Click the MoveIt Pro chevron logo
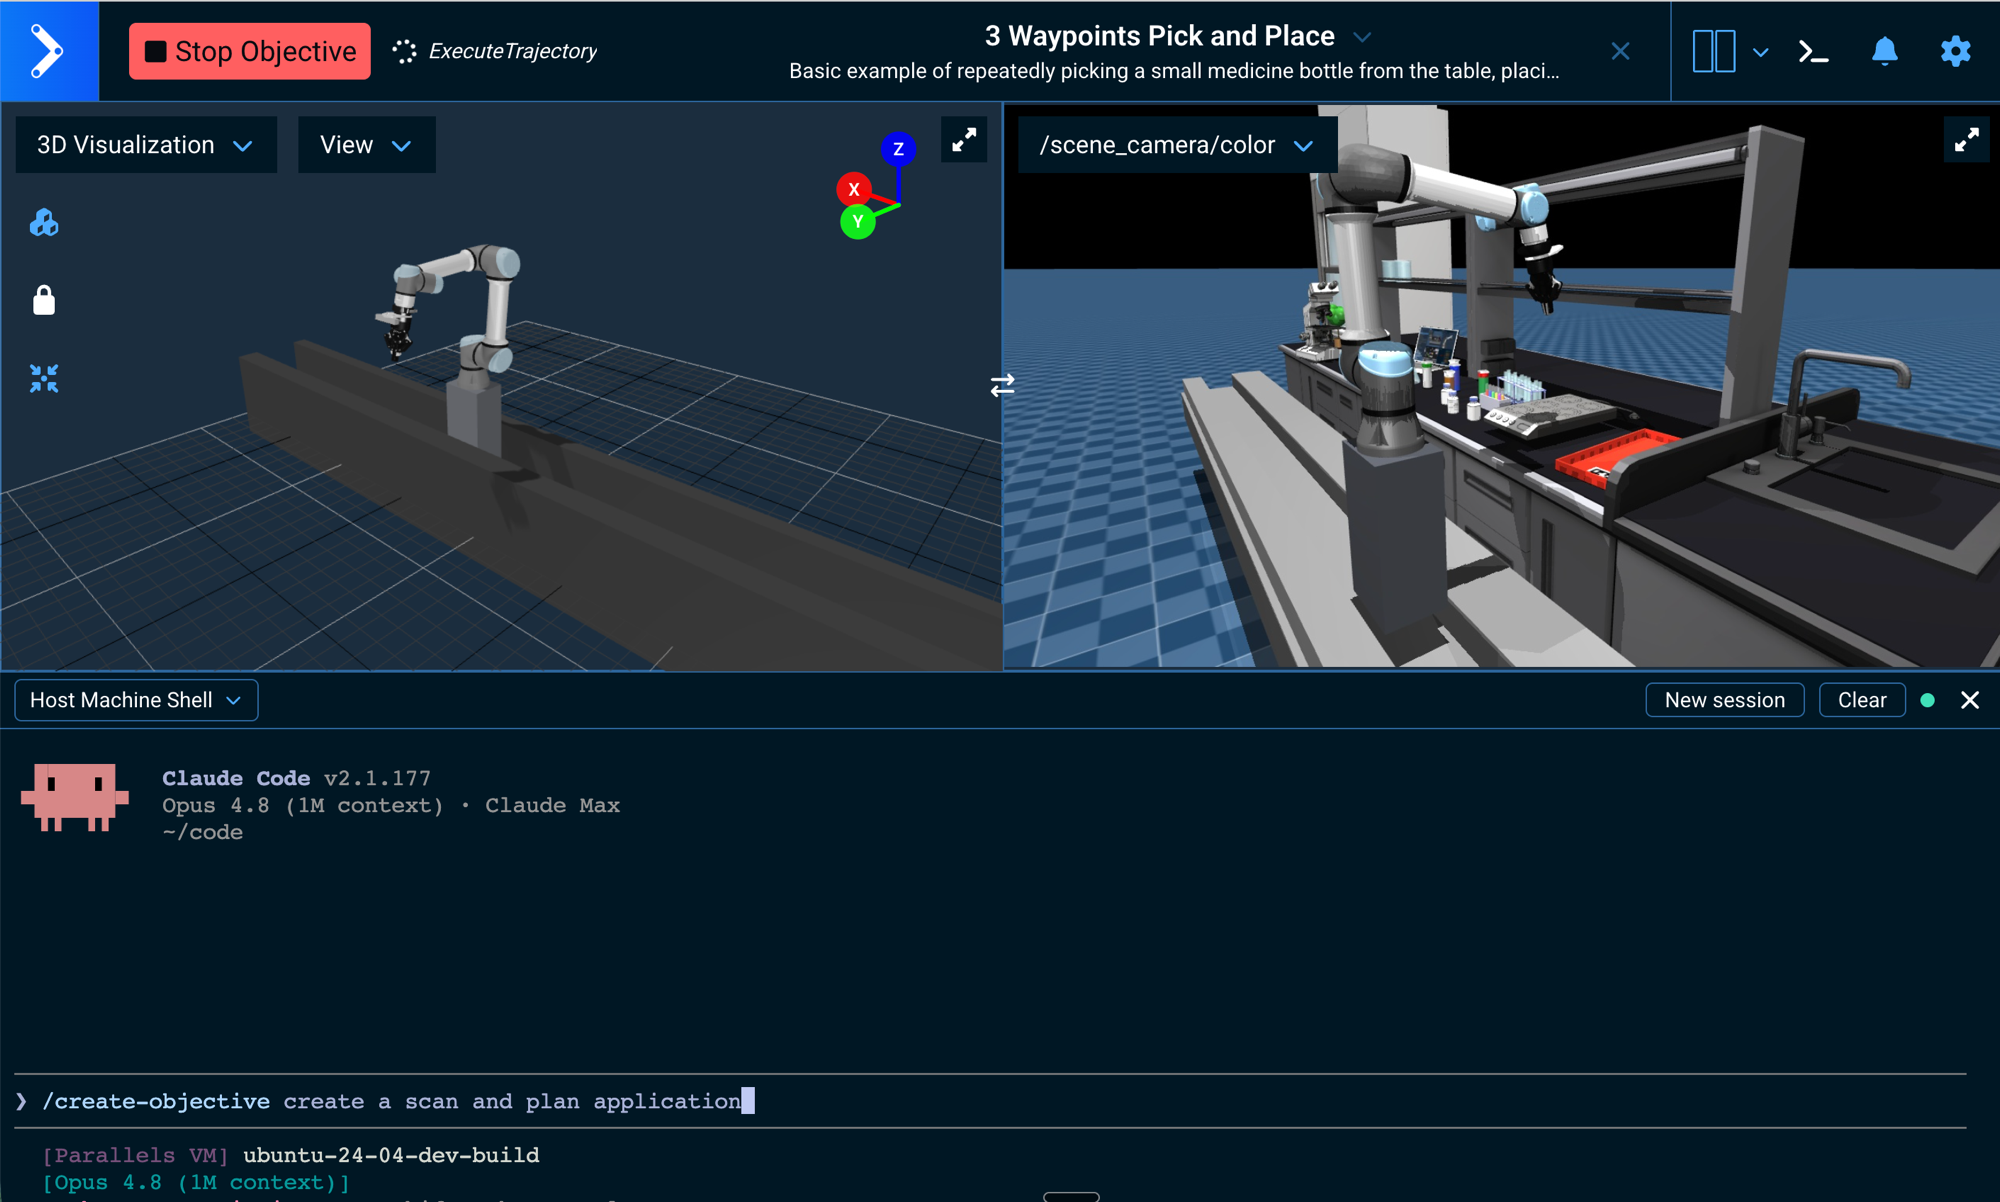2000x1202 pixels. (48, 50)
